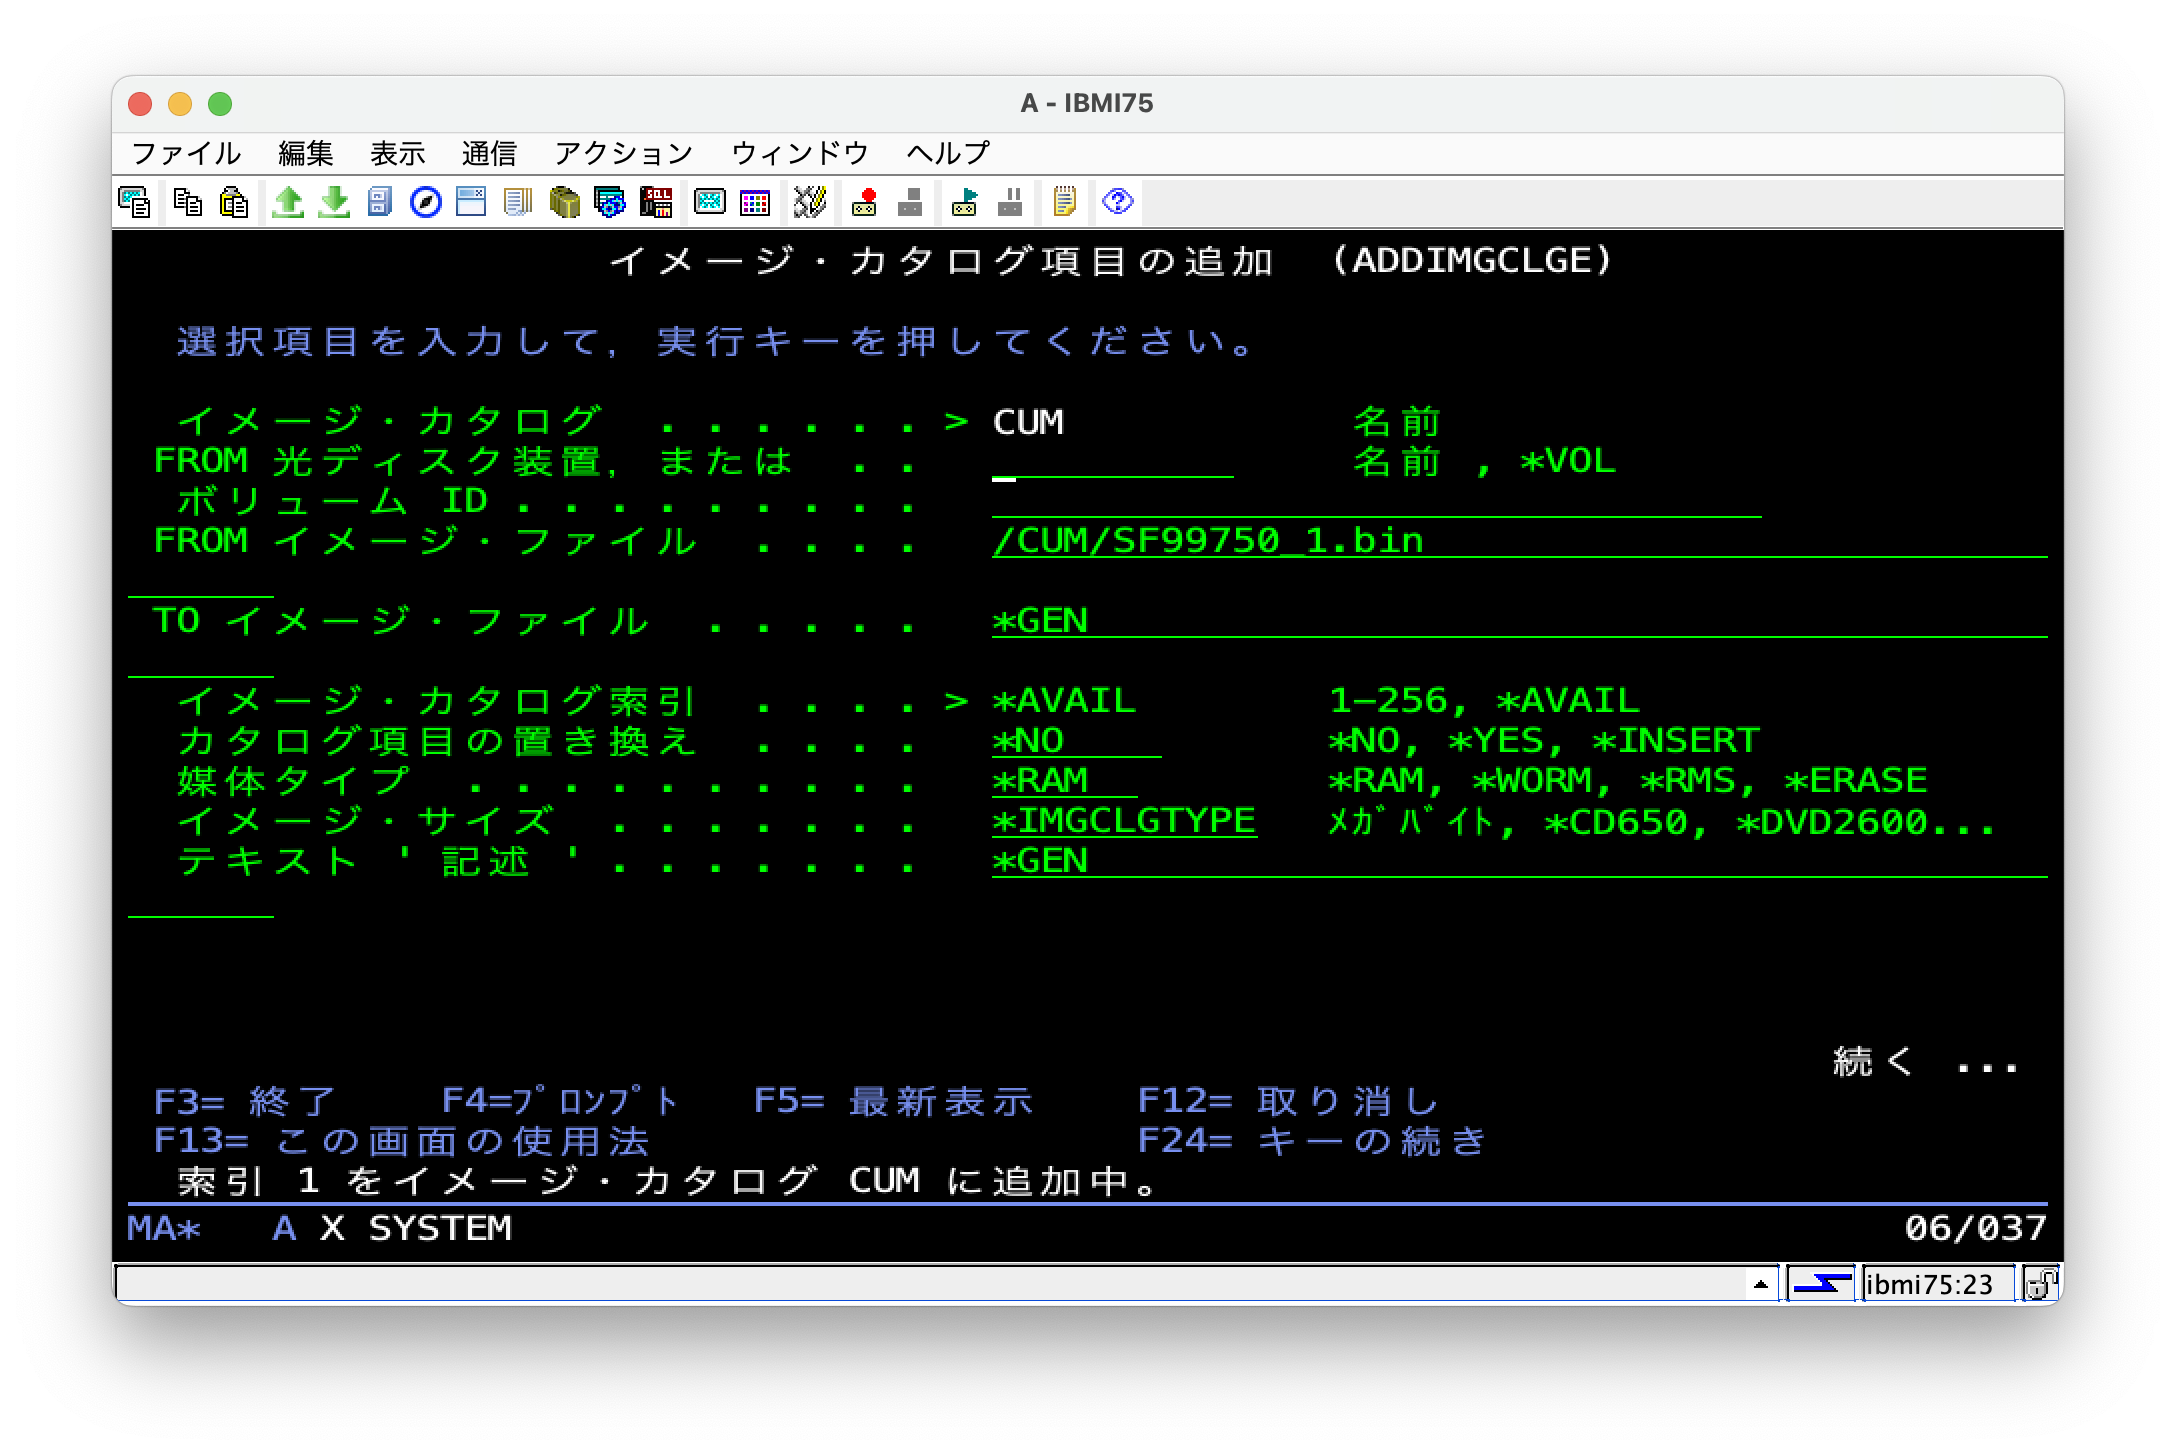This screenshot has height=1454, width=2176.
Task: Click the /CUM/SF99750_1.bin input field
Action: (1208, 541)
